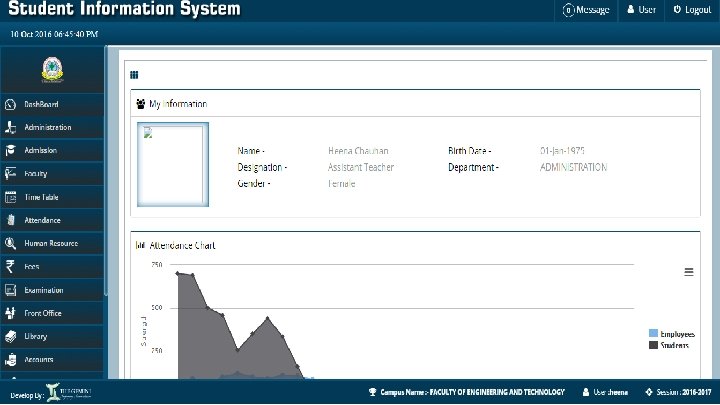Viewport: 720px width, 405px height.
Task: Toggle Employees series in chart legend
Action: tap(672, 334)
